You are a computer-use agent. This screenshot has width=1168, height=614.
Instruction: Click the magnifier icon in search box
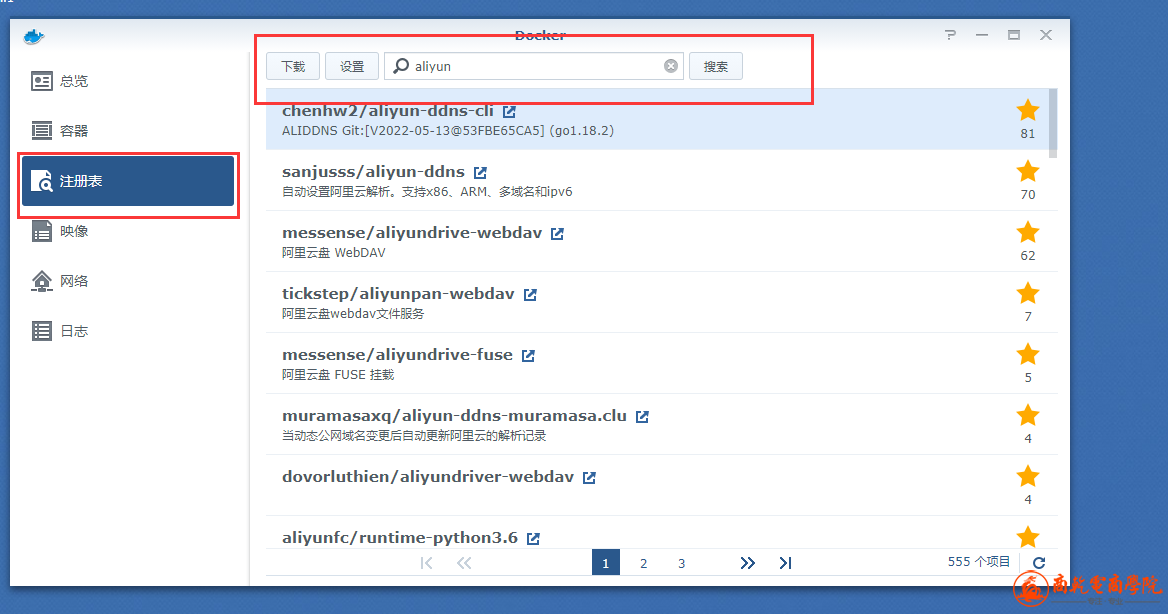401,66
